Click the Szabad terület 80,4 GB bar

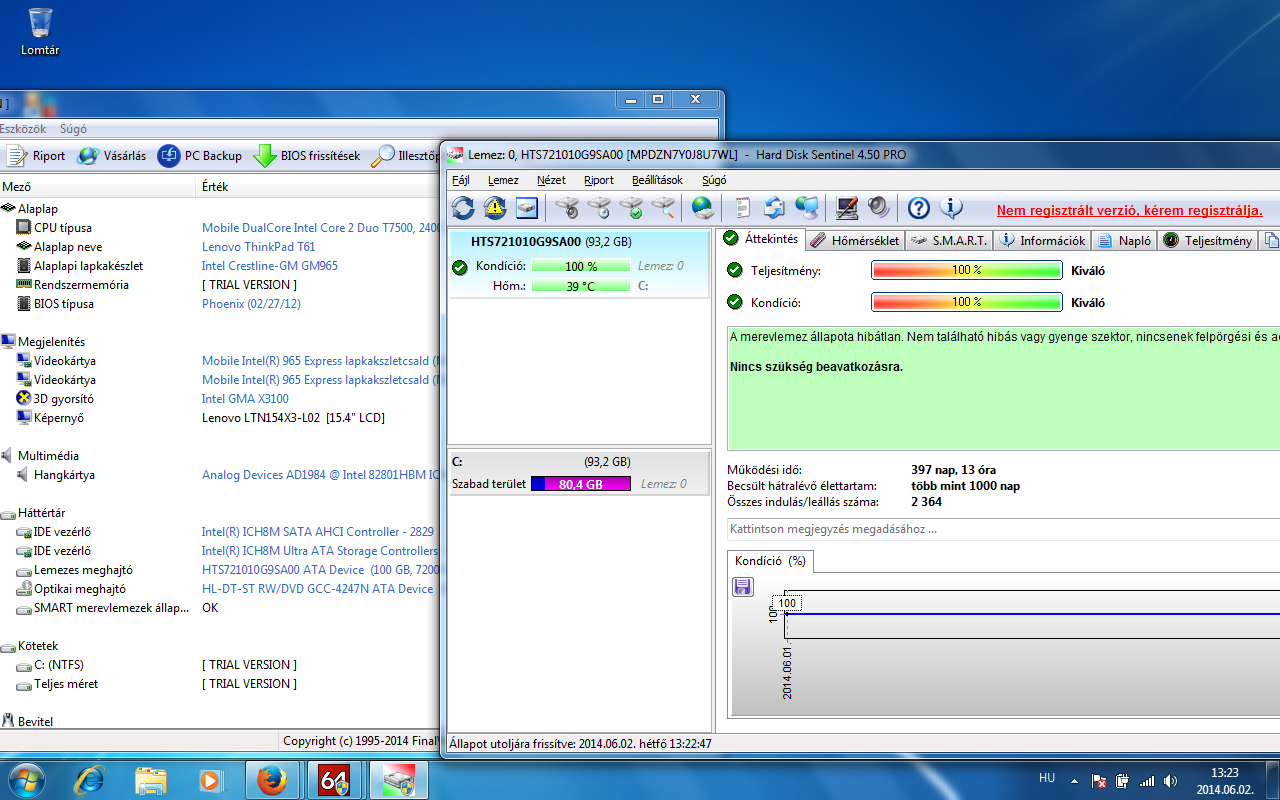[580, 484]
